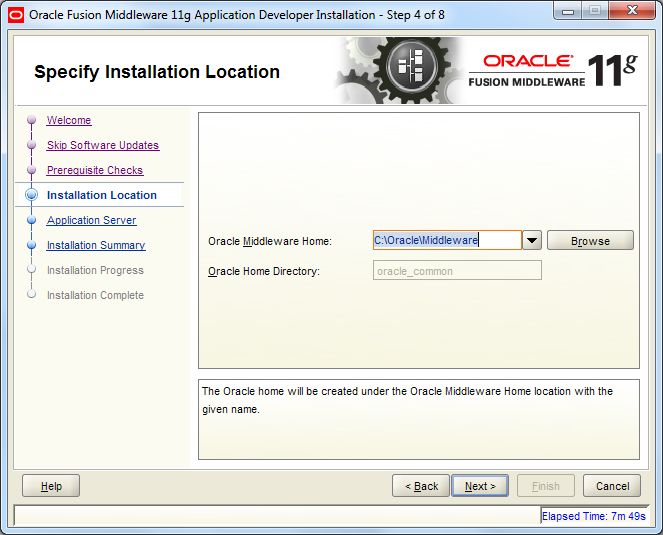This screenshot has width=663, height=535.
Task: Click the Oracle Fusion Middleware 11g logo
Action: click(x=553, y=70)
